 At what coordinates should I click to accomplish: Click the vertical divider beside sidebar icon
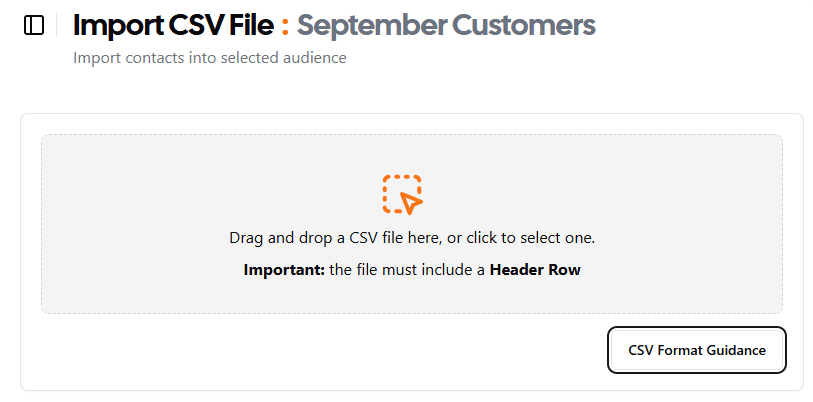pos(57,25)
